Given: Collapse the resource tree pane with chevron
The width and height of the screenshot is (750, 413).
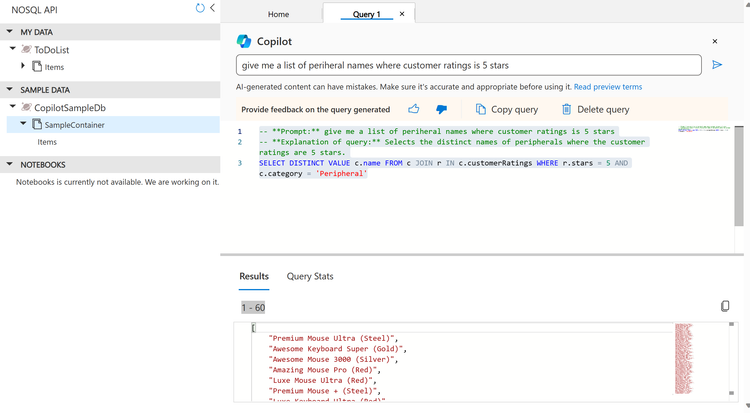Looking at the screenshot, I should [212, 8].
